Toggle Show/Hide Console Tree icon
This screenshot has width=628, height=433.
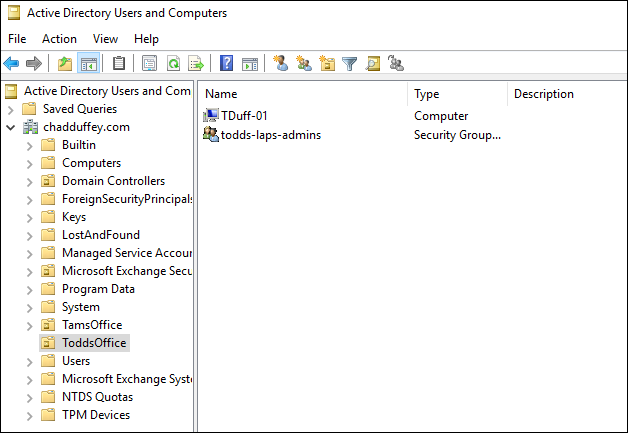(89, 63)
